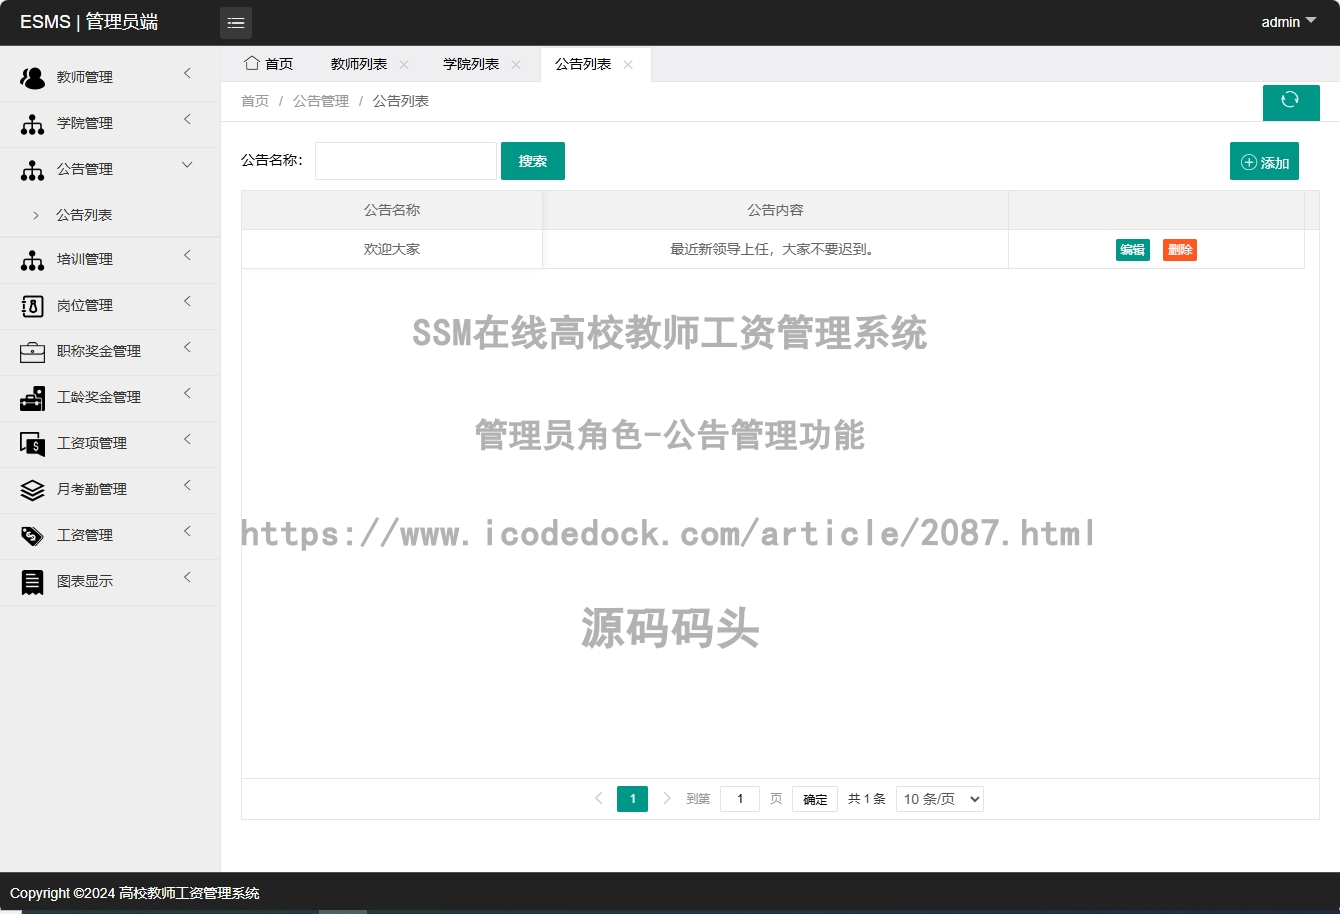Click the 教师管理 people icon
The width and height of the screenshot is (1340, 914).
point(32,78)
